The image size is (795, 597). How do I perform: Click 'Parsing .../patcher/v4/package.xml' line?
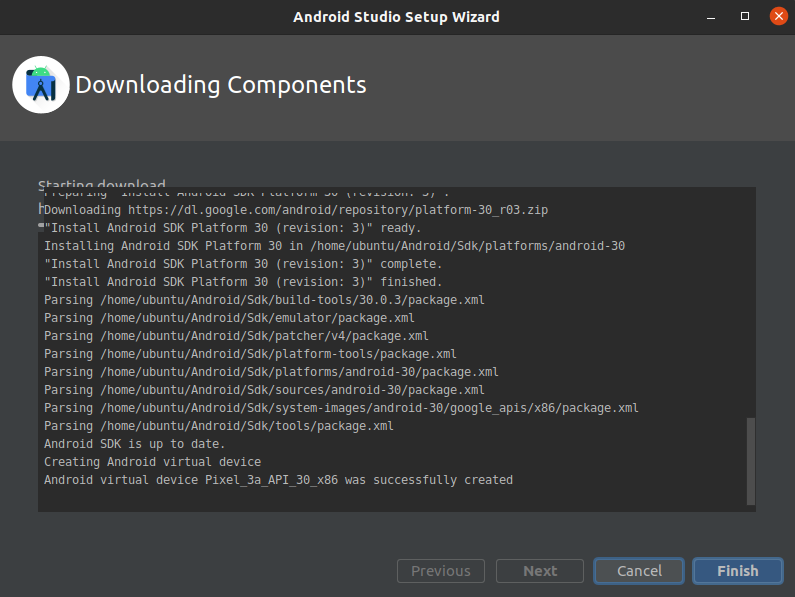pos(236,336)
